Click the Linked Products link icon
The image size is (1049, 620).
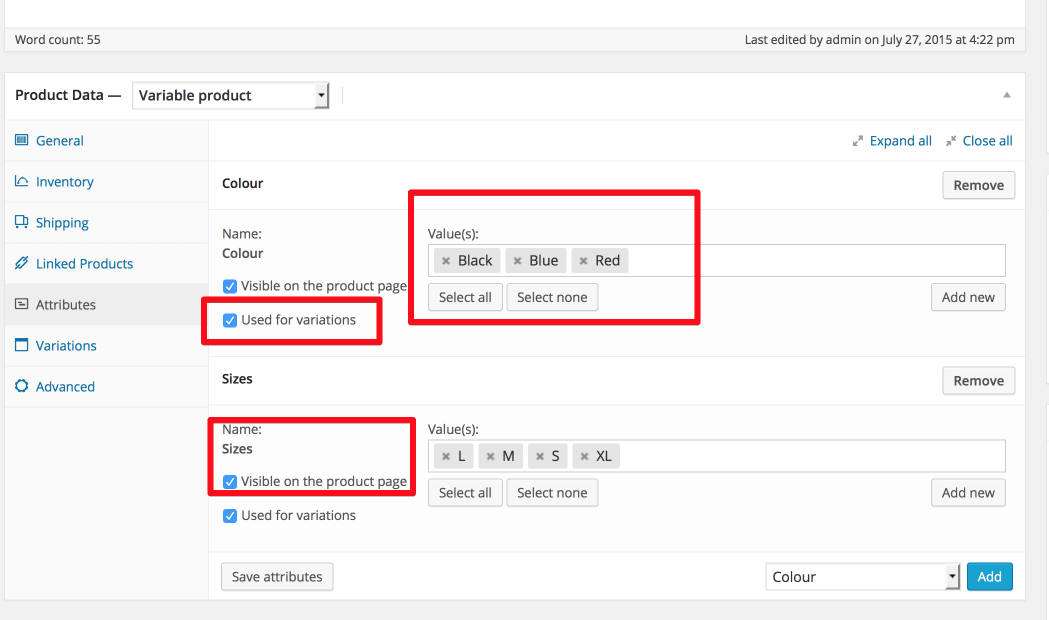[x=21, y=263]
